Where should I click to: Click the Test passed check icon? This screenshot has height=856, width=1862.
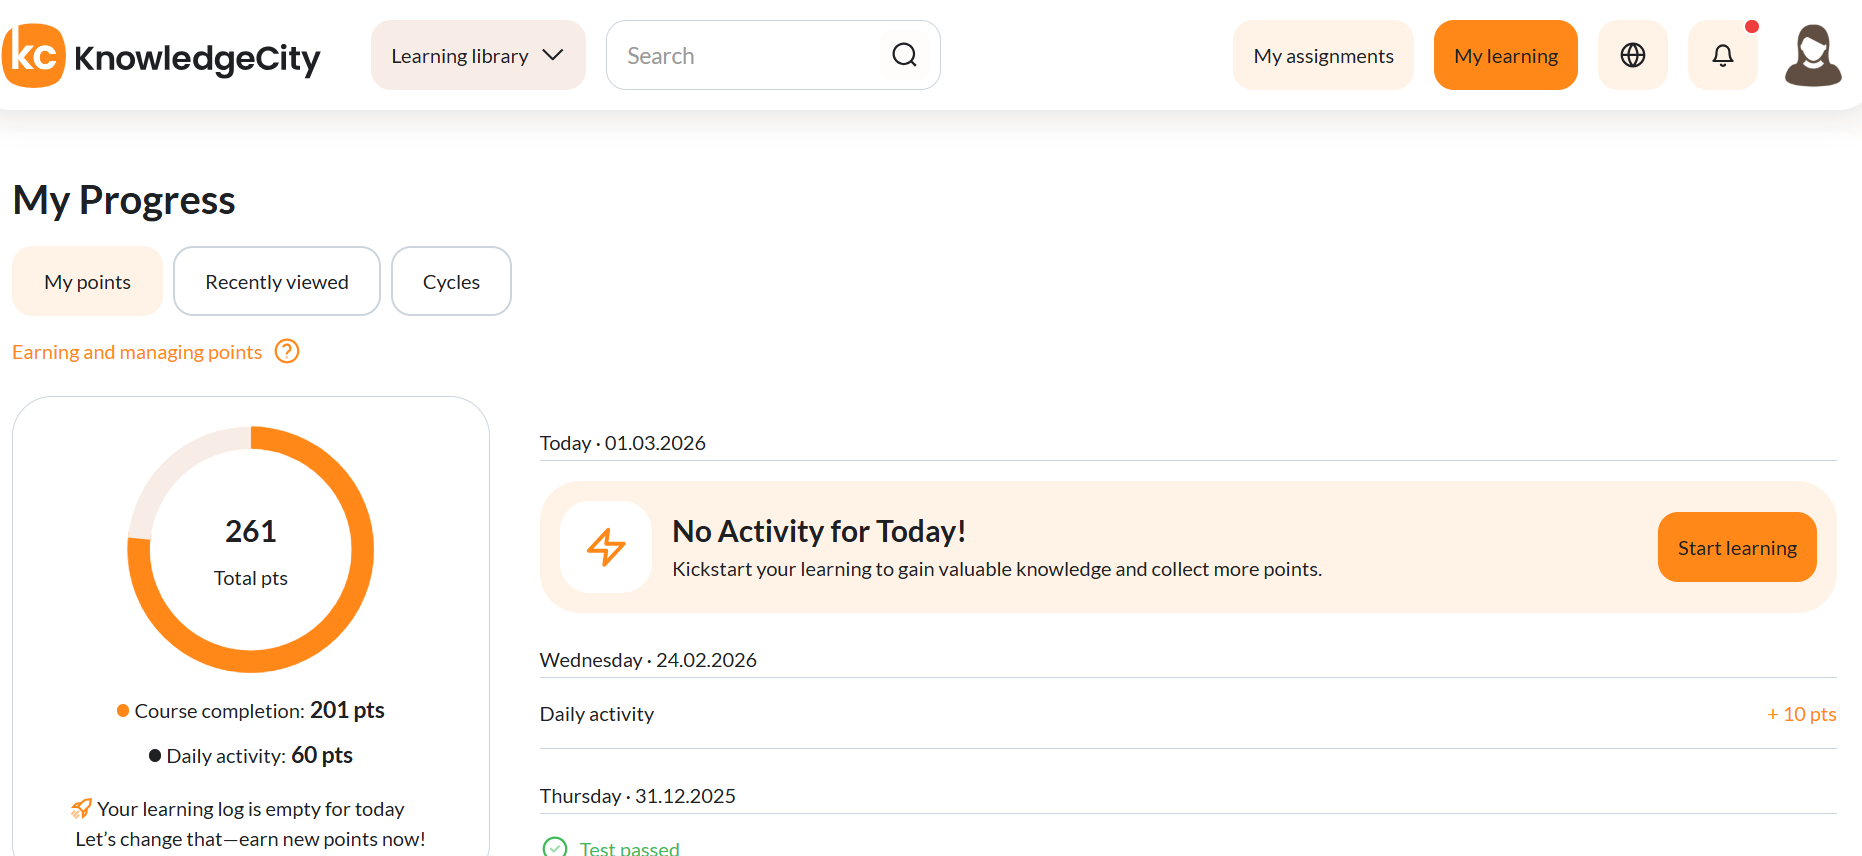pos(554,848)
